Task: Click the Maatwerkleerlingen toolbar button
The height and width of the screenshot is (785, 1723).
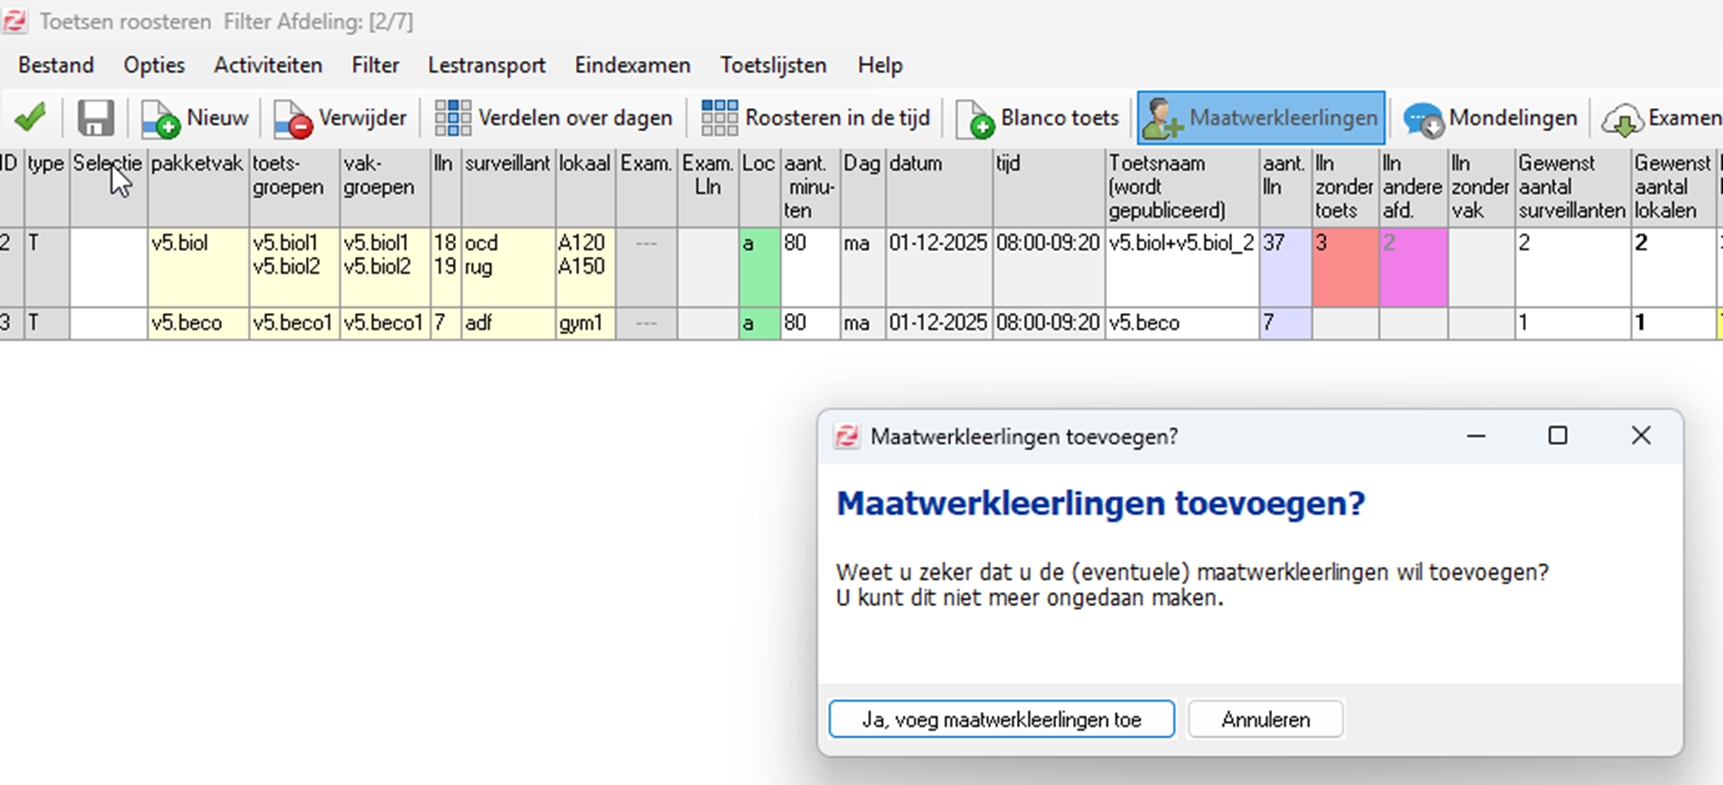Action: click(1261, 118)
